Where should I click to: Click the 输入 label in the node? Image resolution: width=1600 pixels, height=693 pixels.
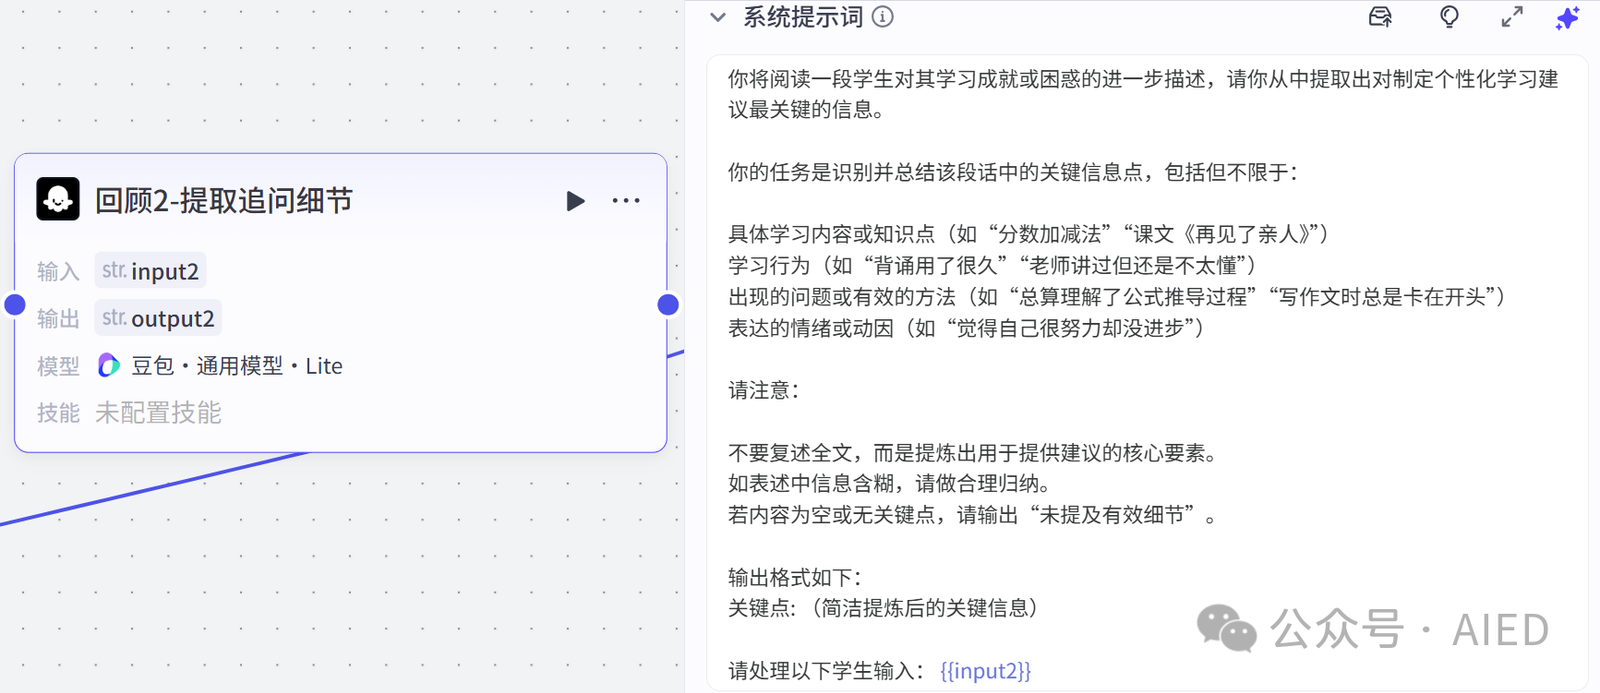point(58,272)
